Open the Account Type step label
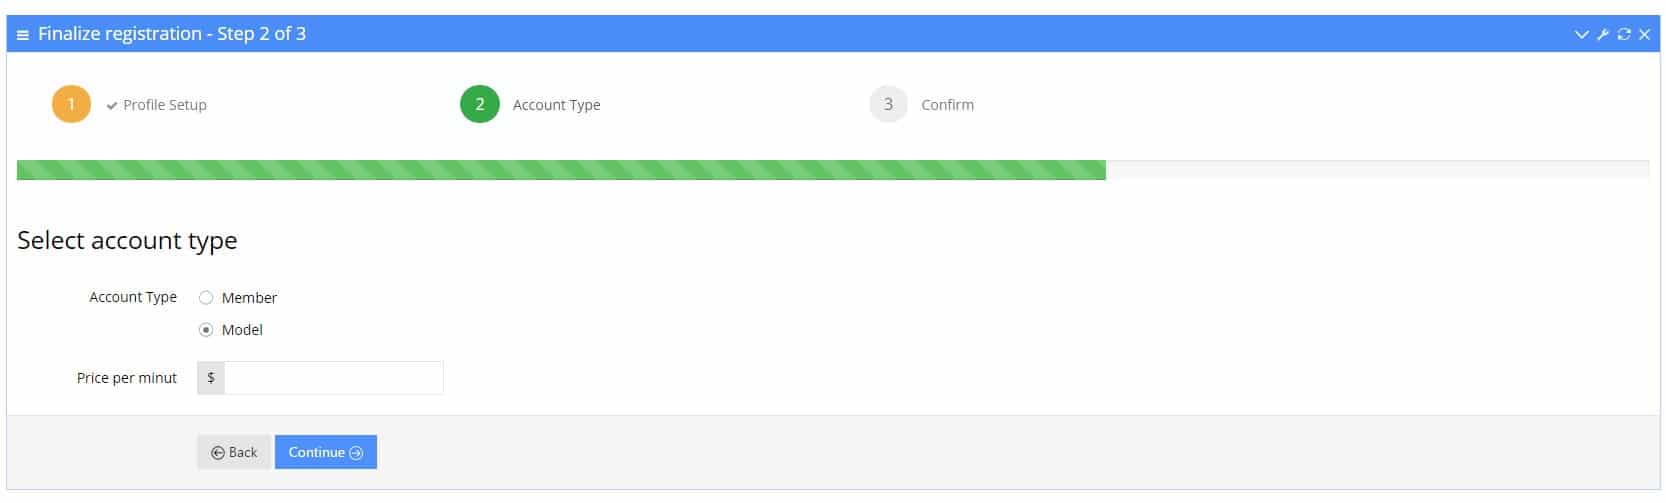This screenshot has height=503, width=1666. pyautogui.click(x=557, y=105)
